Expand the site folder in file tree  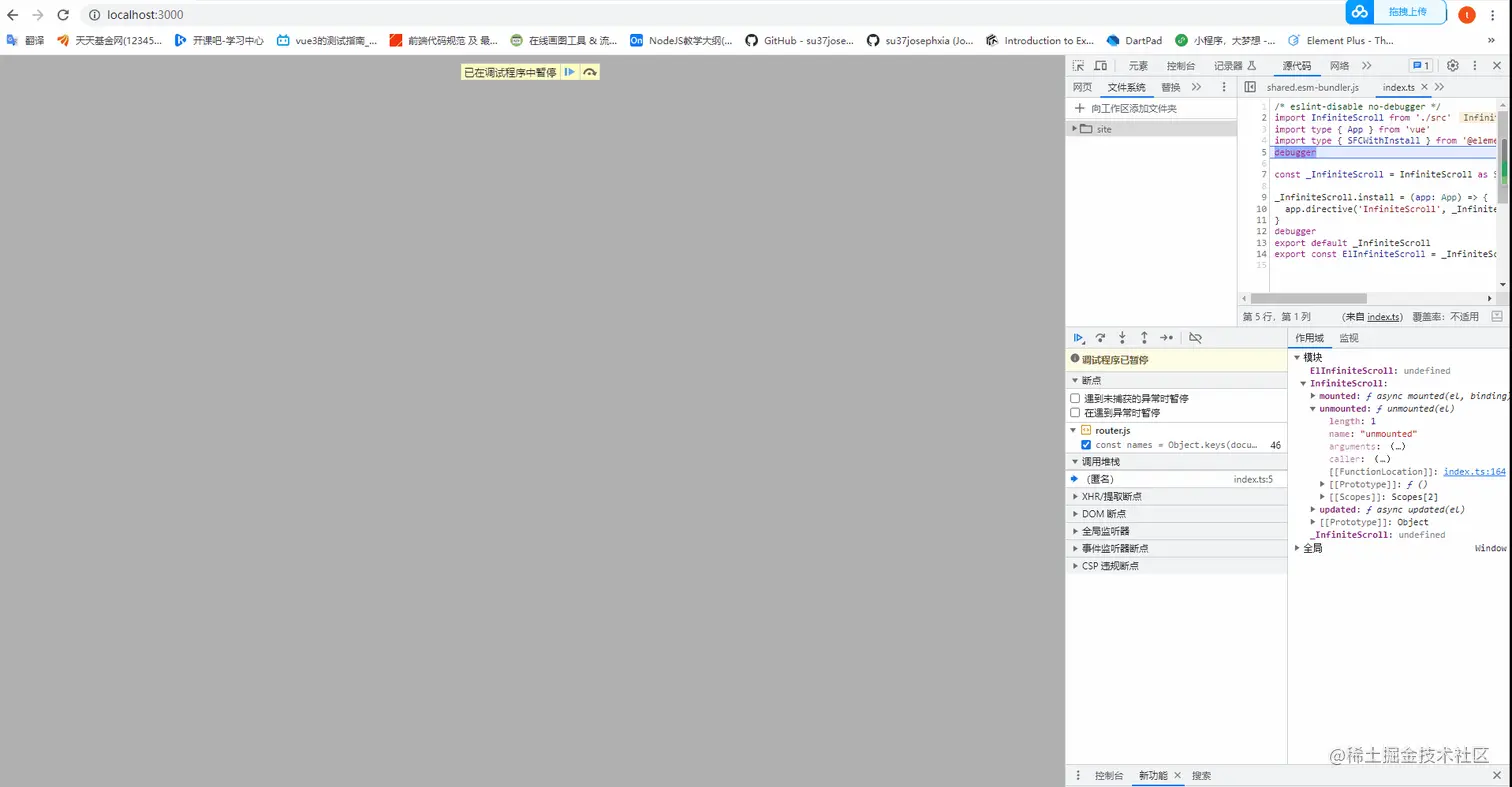coord(1075,129)
